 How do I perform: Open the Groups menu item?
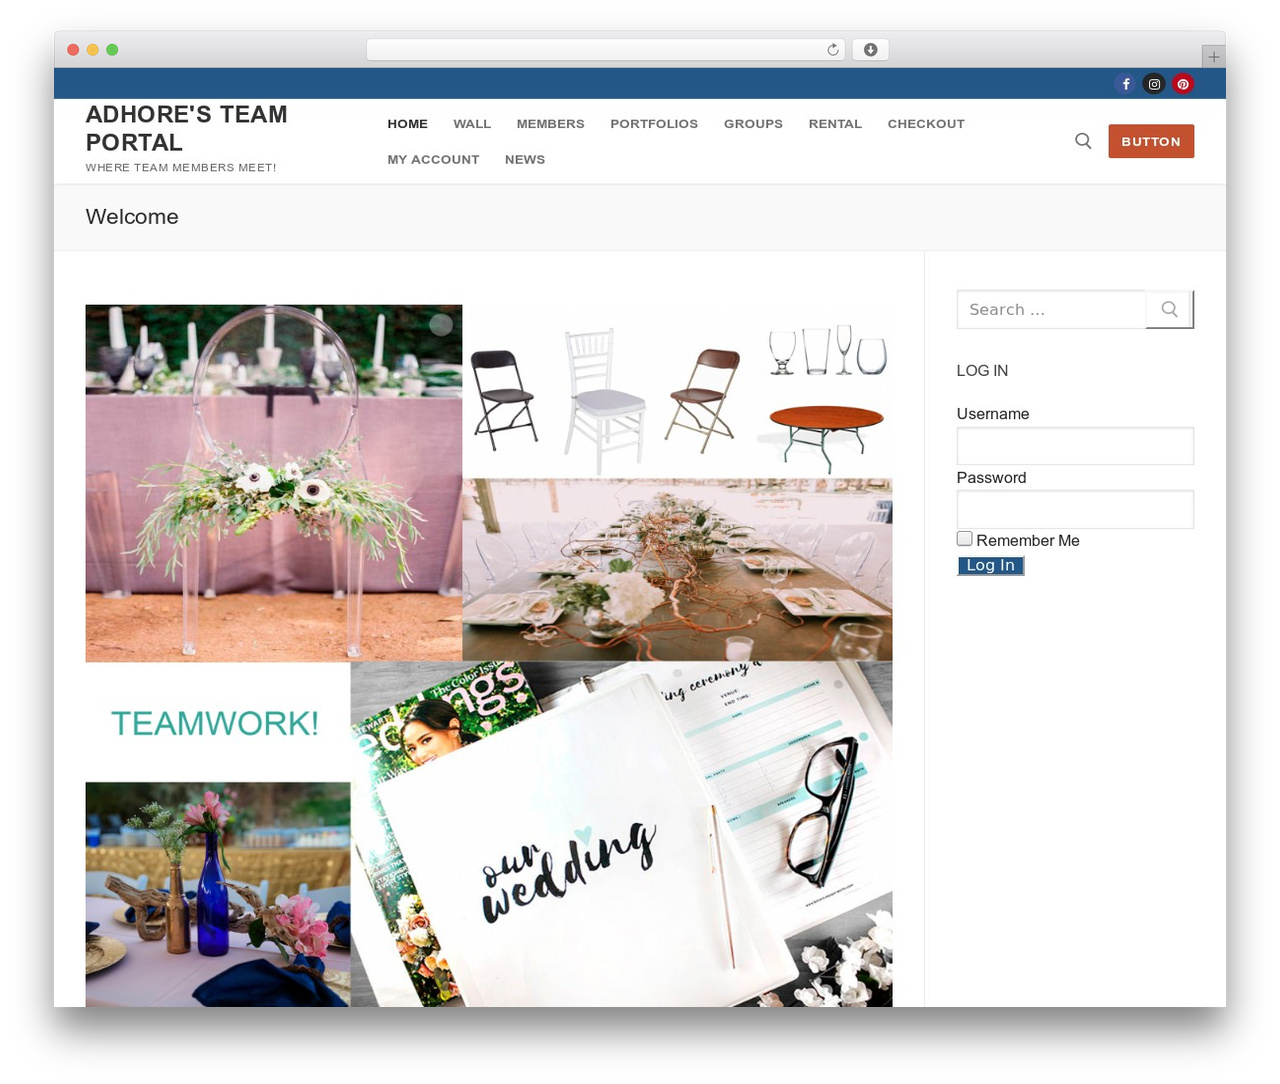tap(753, 124)
